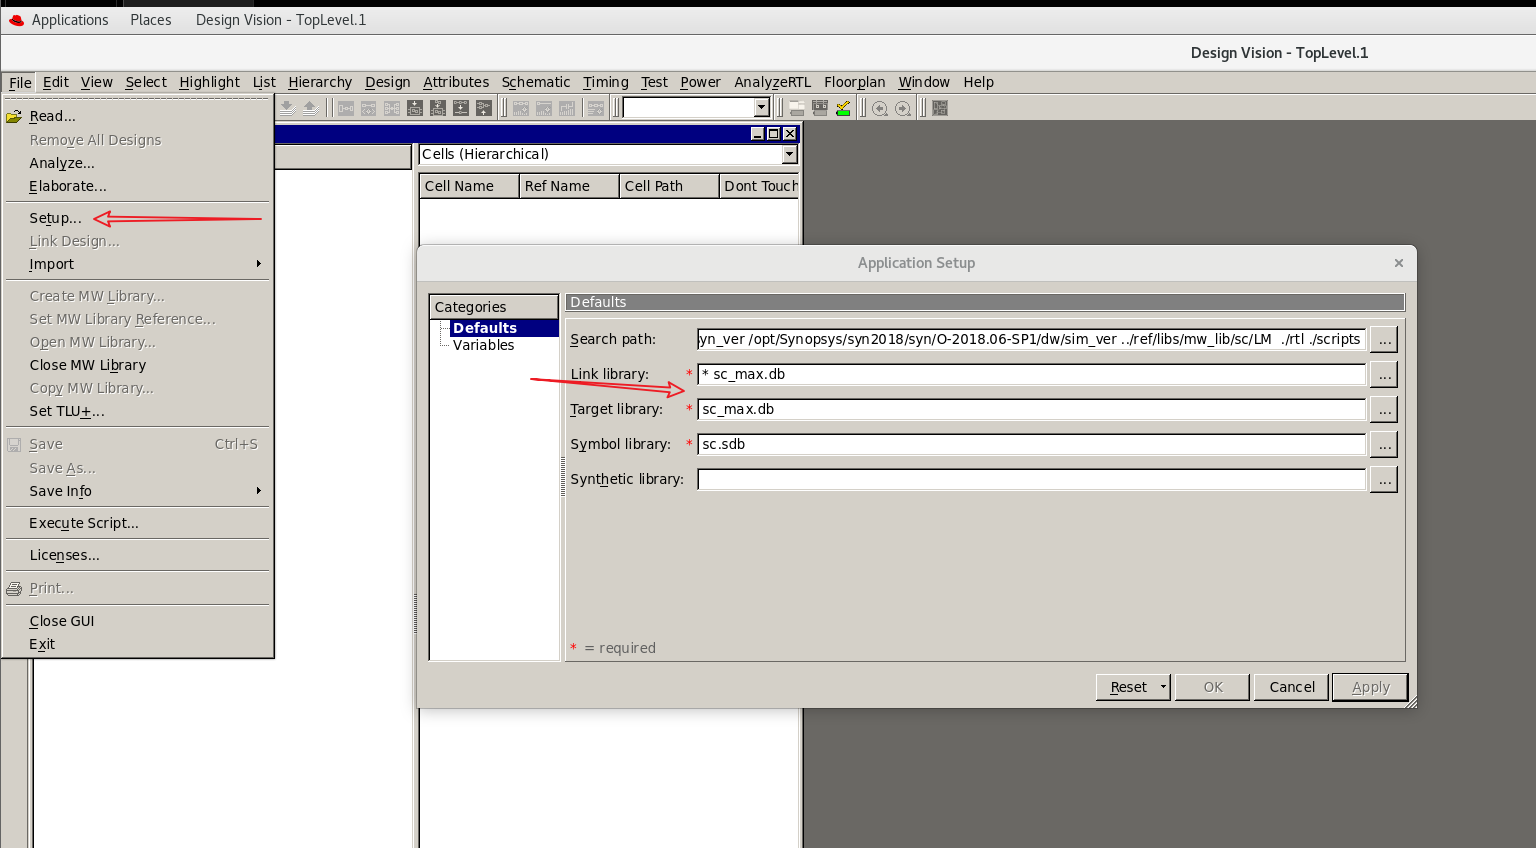
Task: Open the Timing menu
Action: click(x=606, y=82)
